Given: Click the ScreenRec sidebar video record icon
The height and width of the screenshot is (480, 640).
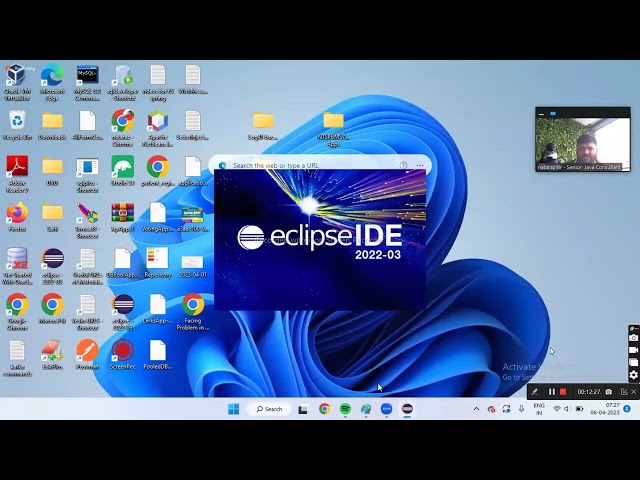Looking at the screenshot, I should pos(633,350).
